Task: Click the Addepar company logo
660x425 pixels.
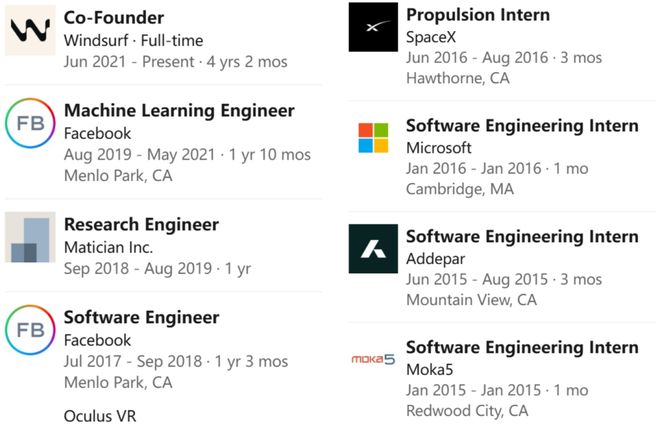Action: [x=373, y=249]
